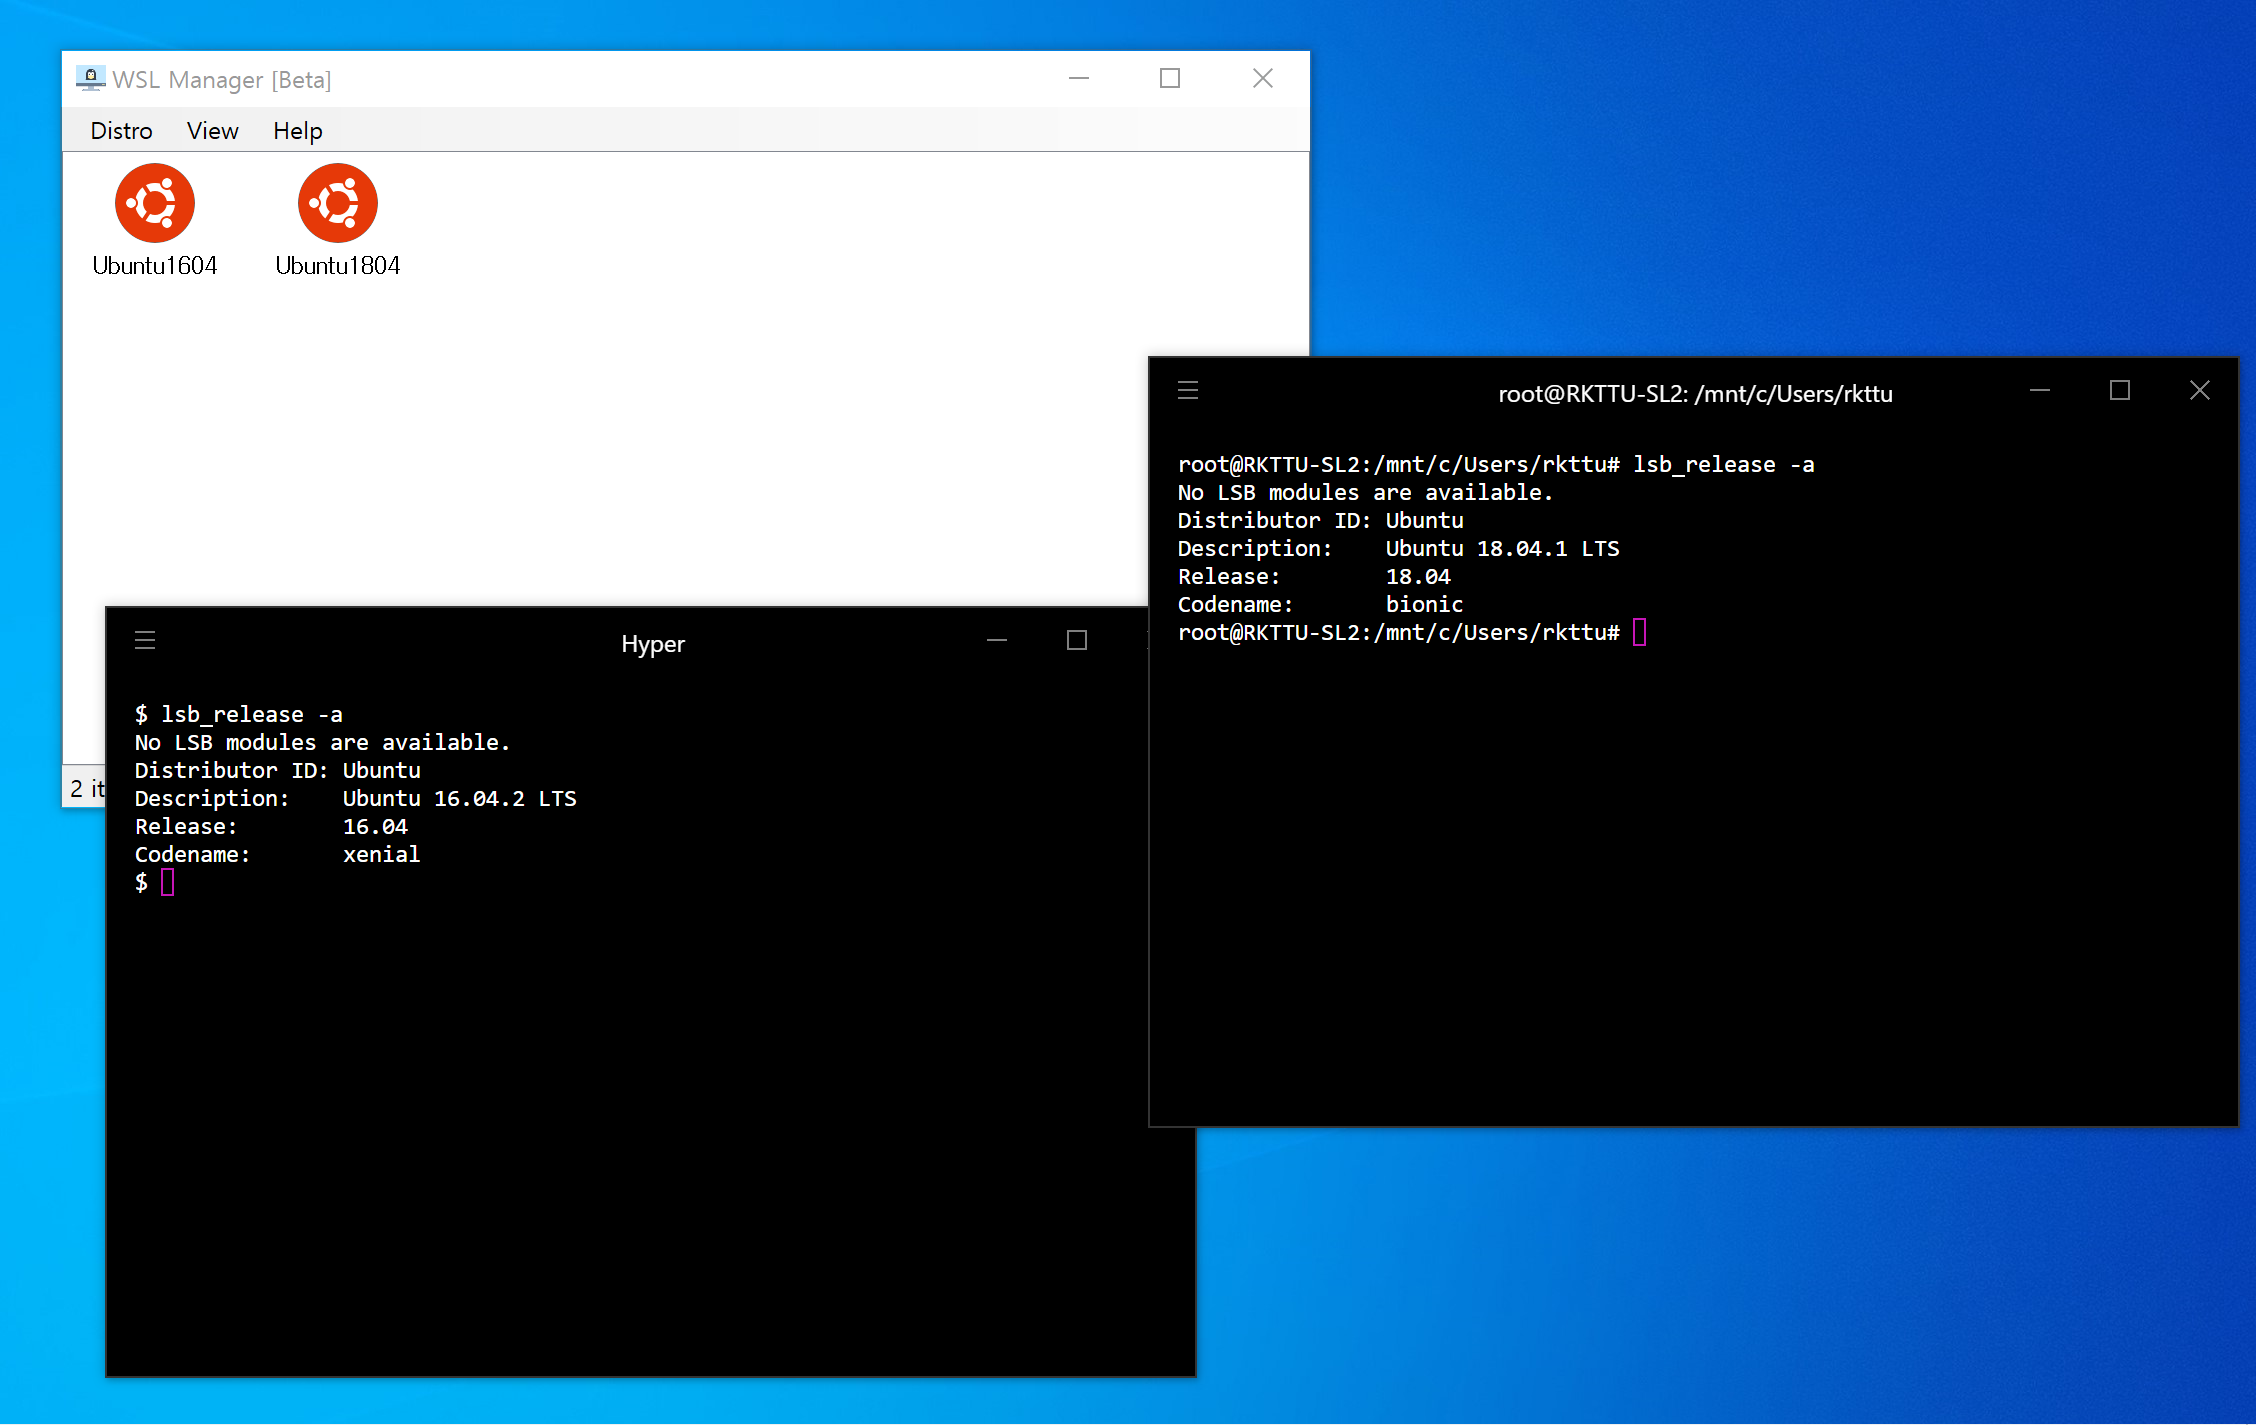Screen dimensions: 2256x1425
Task: Close the root@RKTTU-SL2 terminal window
Action: pyautogui.click(x=2199, y=390)
